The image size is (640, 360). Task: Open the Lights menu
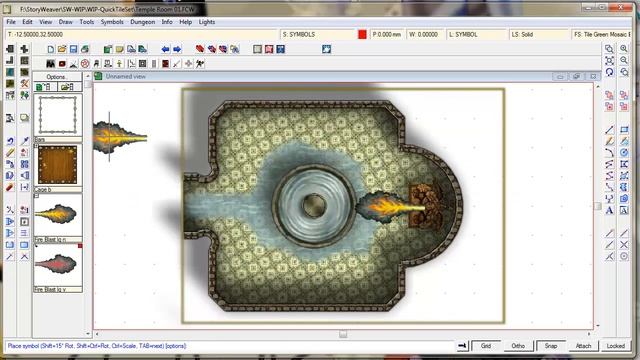pos(207,22)
